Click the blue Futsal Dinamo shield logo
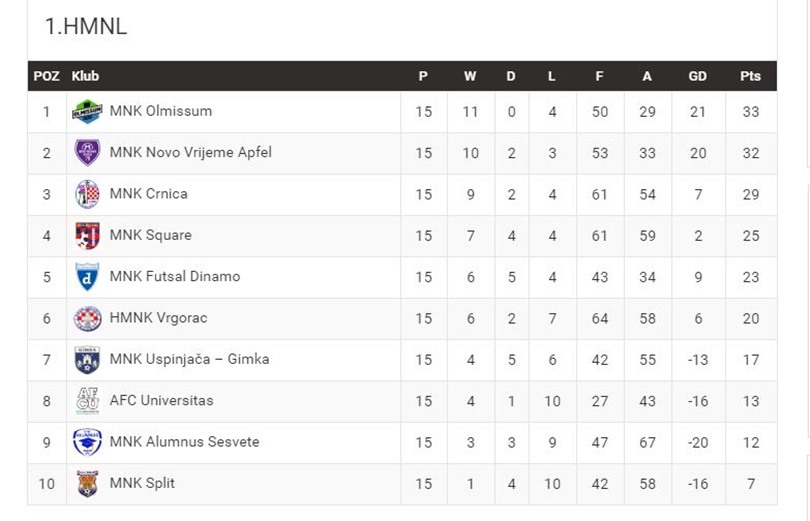 (x=87, y=277)
